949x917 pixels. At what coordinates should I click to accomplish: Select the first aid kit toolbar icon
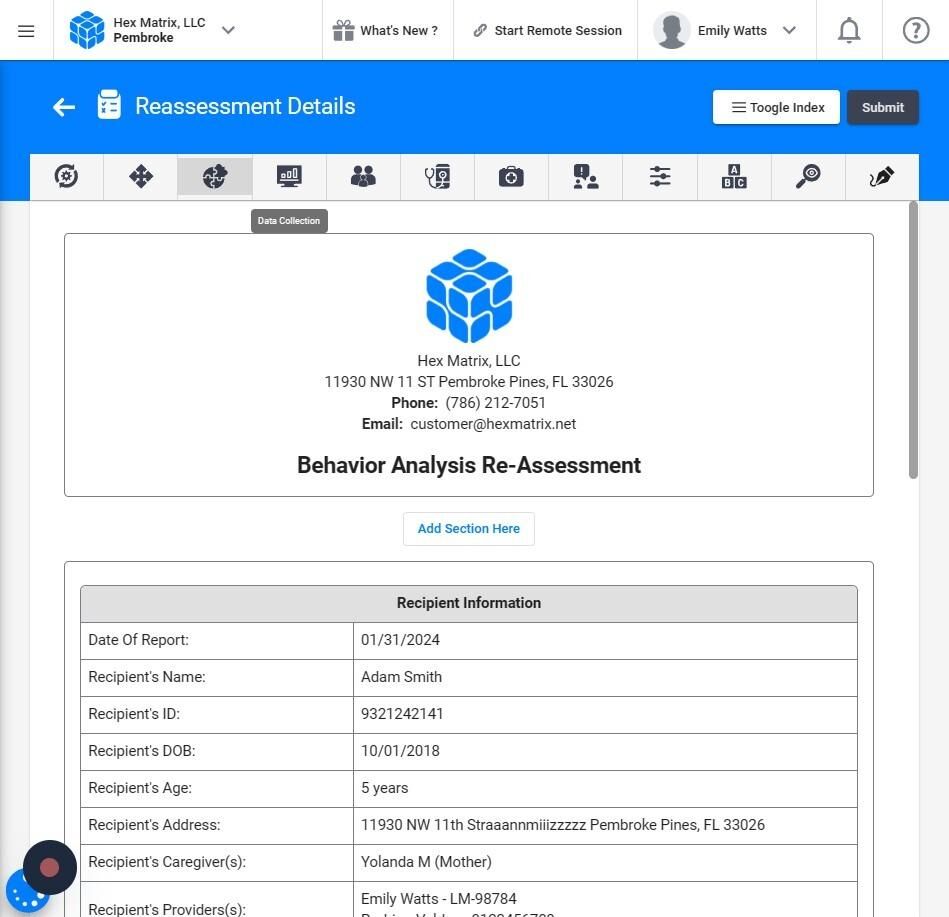(511, 176)
